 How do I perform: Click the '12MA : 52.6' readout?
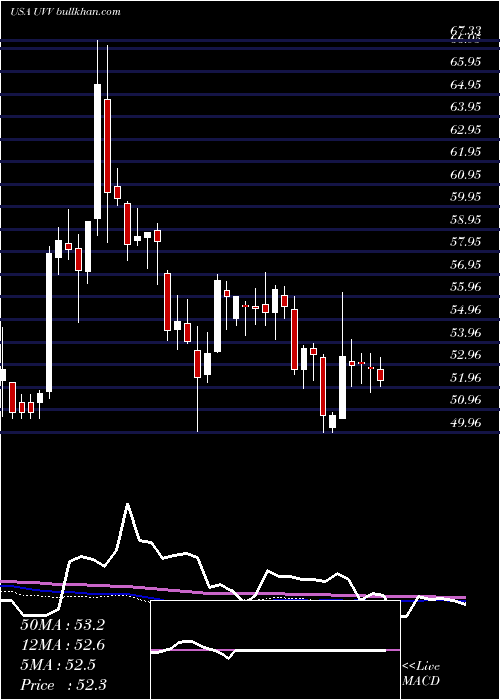pos(62,645)
